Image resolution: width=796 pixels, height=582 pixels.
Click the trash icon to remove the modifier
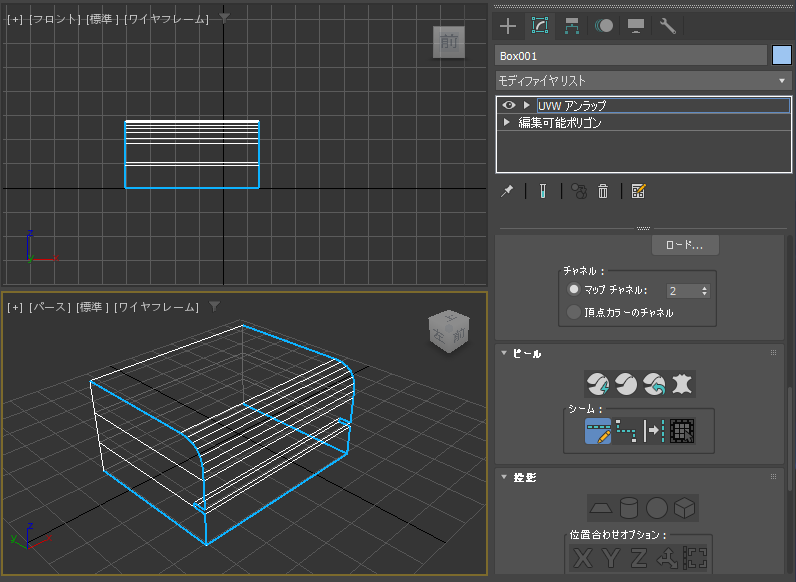(x=603, y=191)
